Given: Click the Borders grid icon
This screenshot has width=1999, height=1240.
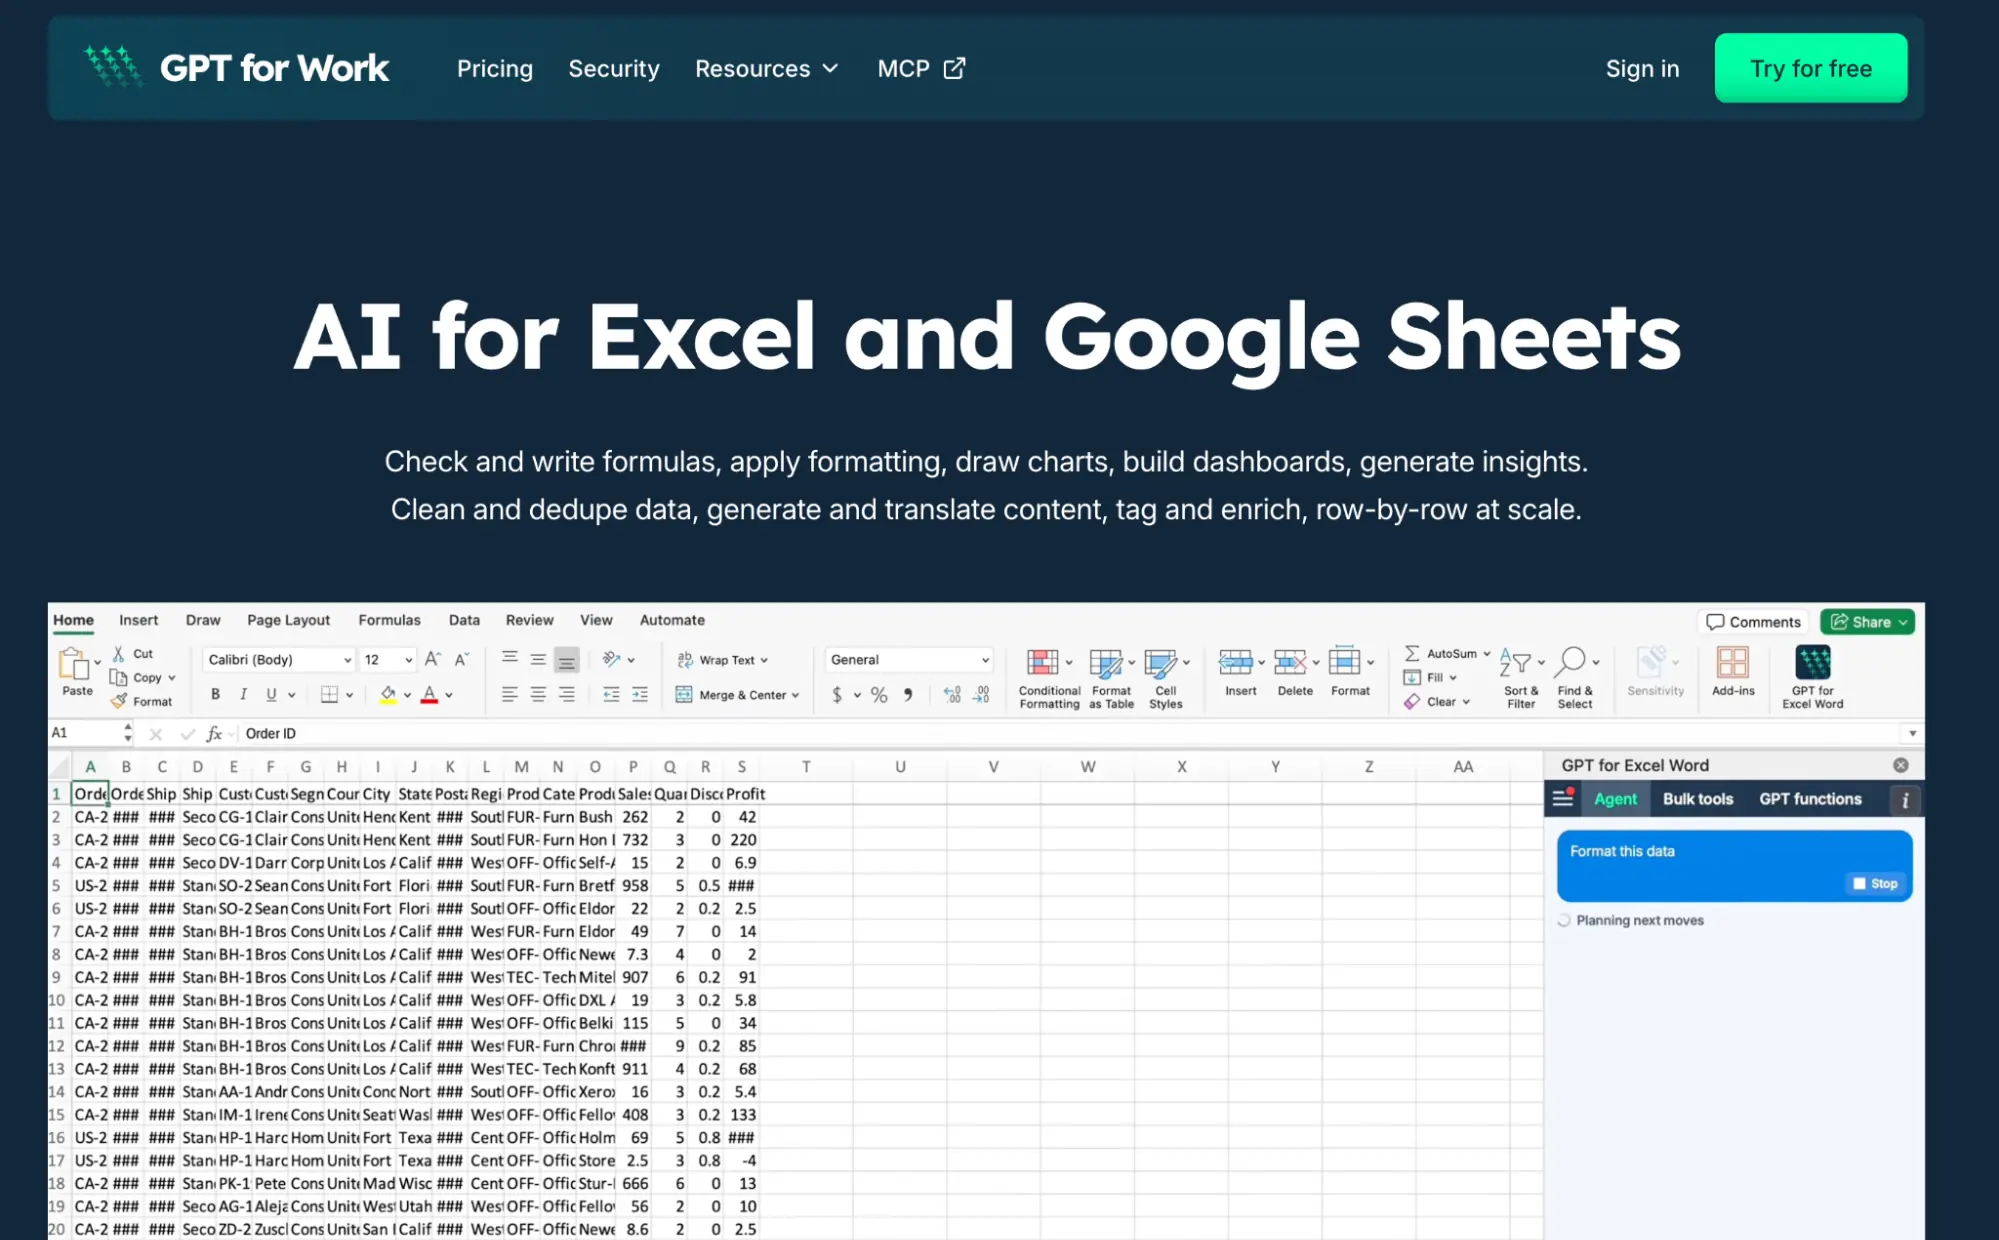Looking at the screenshot, I should coord(329,694).
